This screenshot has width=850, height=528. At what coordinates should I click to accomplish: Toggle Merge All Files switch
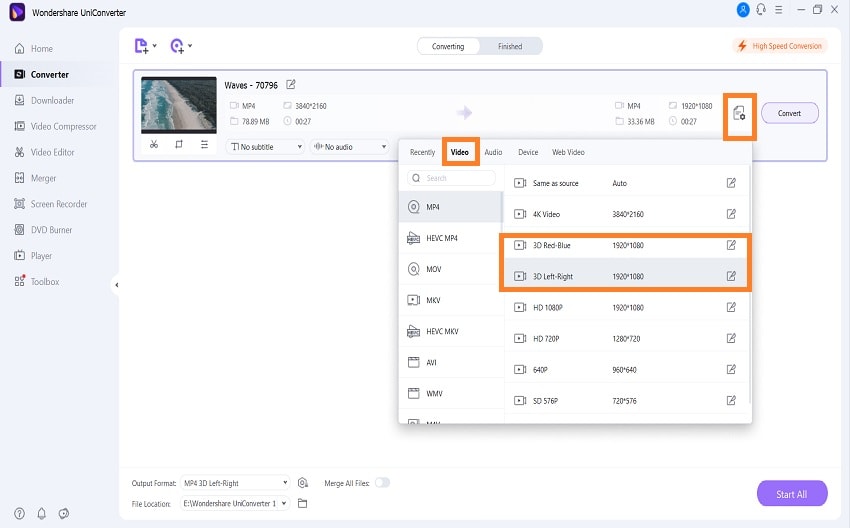coord(382,482)
